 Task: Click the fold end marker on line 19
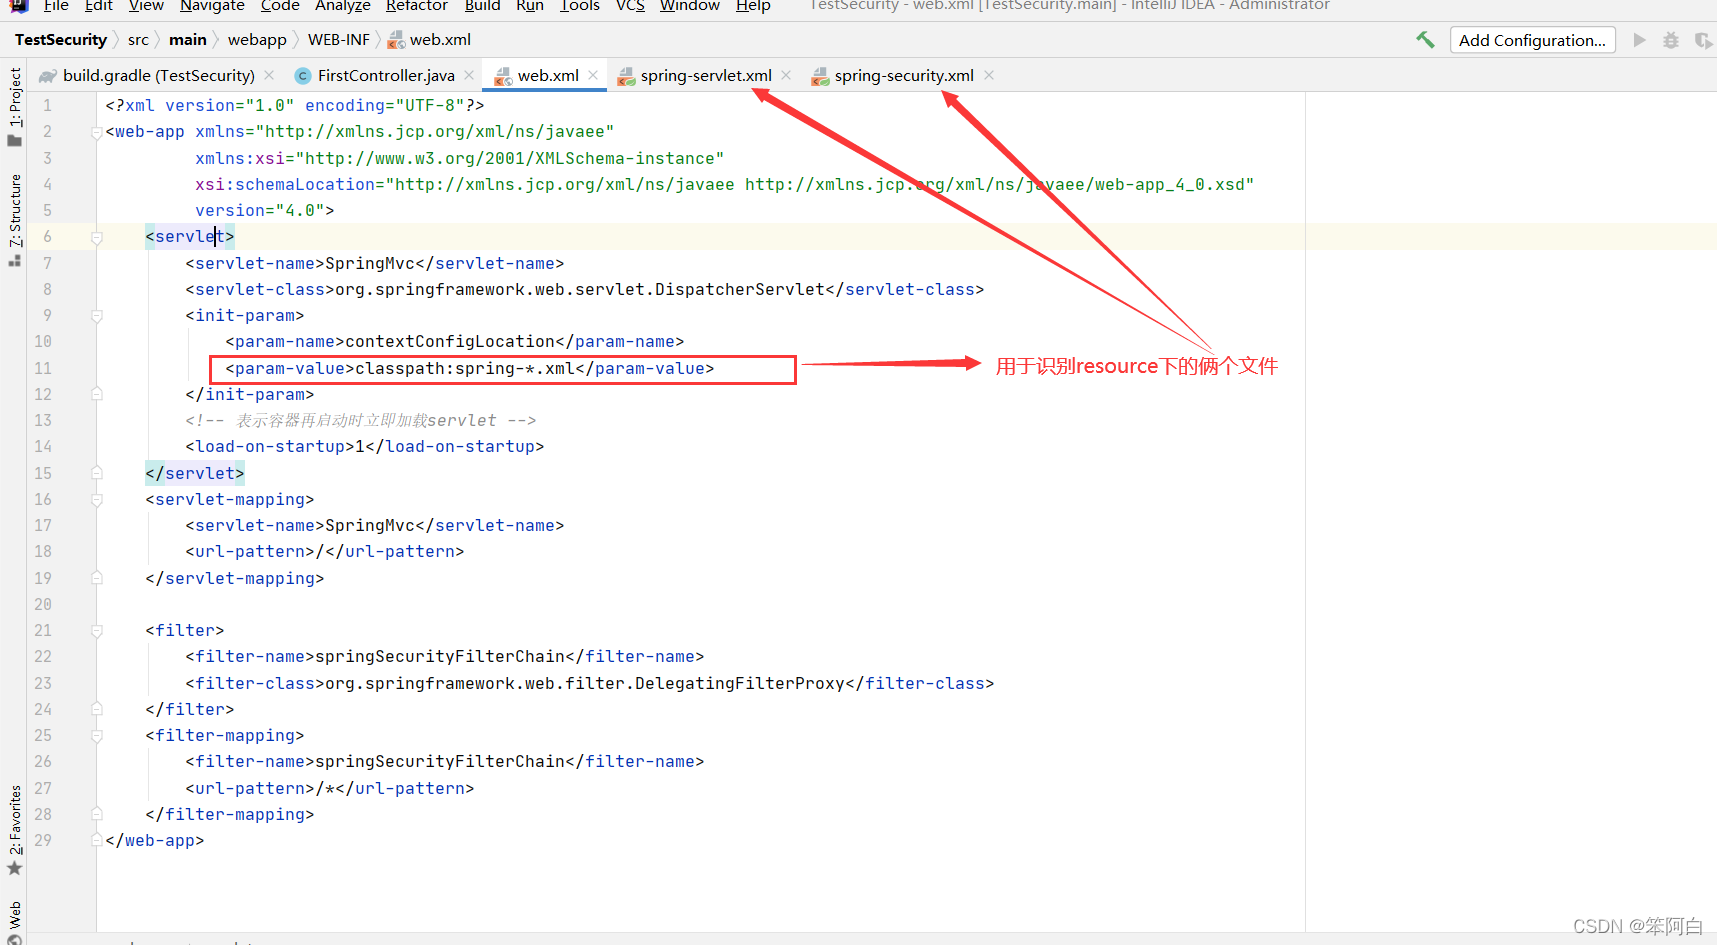pyautogui.click(x=97, y=578)
